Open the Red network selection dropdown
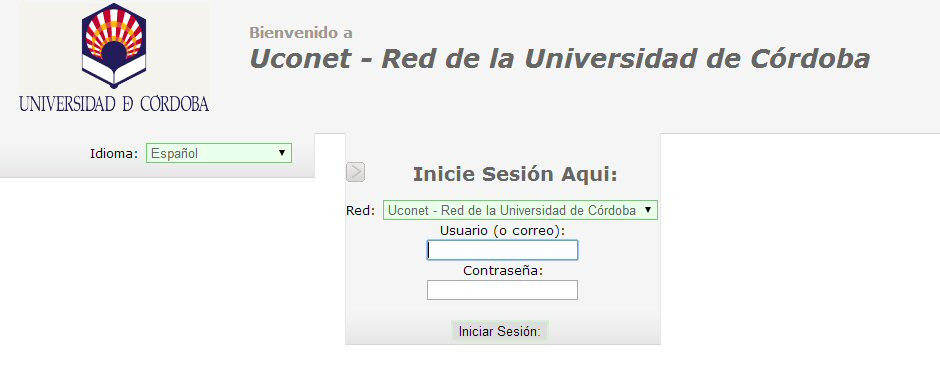 pyautogui.click(x=520, y=210)
